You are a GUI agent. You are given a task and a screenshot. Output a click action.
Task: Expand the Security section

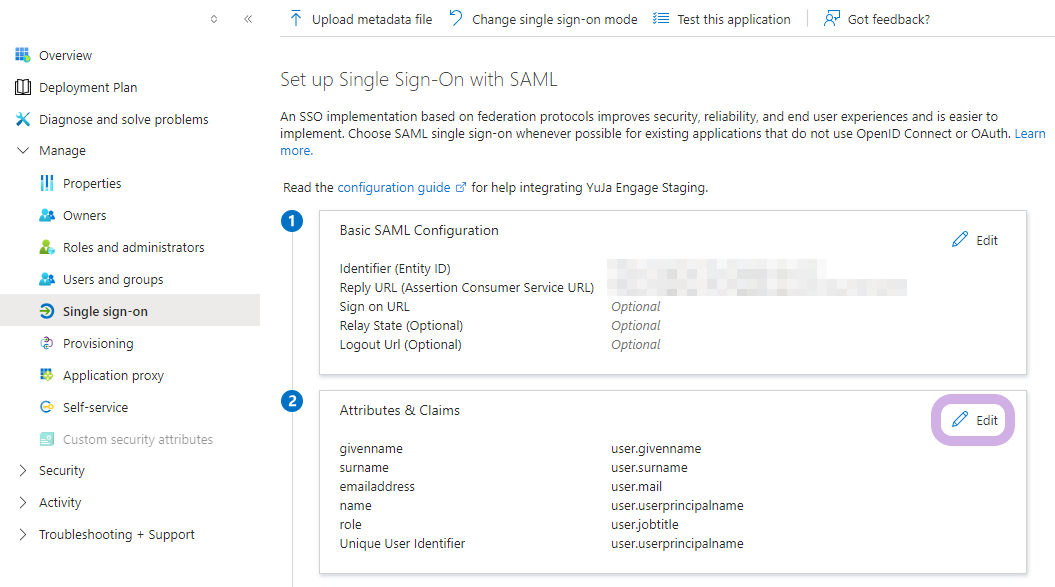(x=23, y=470)
